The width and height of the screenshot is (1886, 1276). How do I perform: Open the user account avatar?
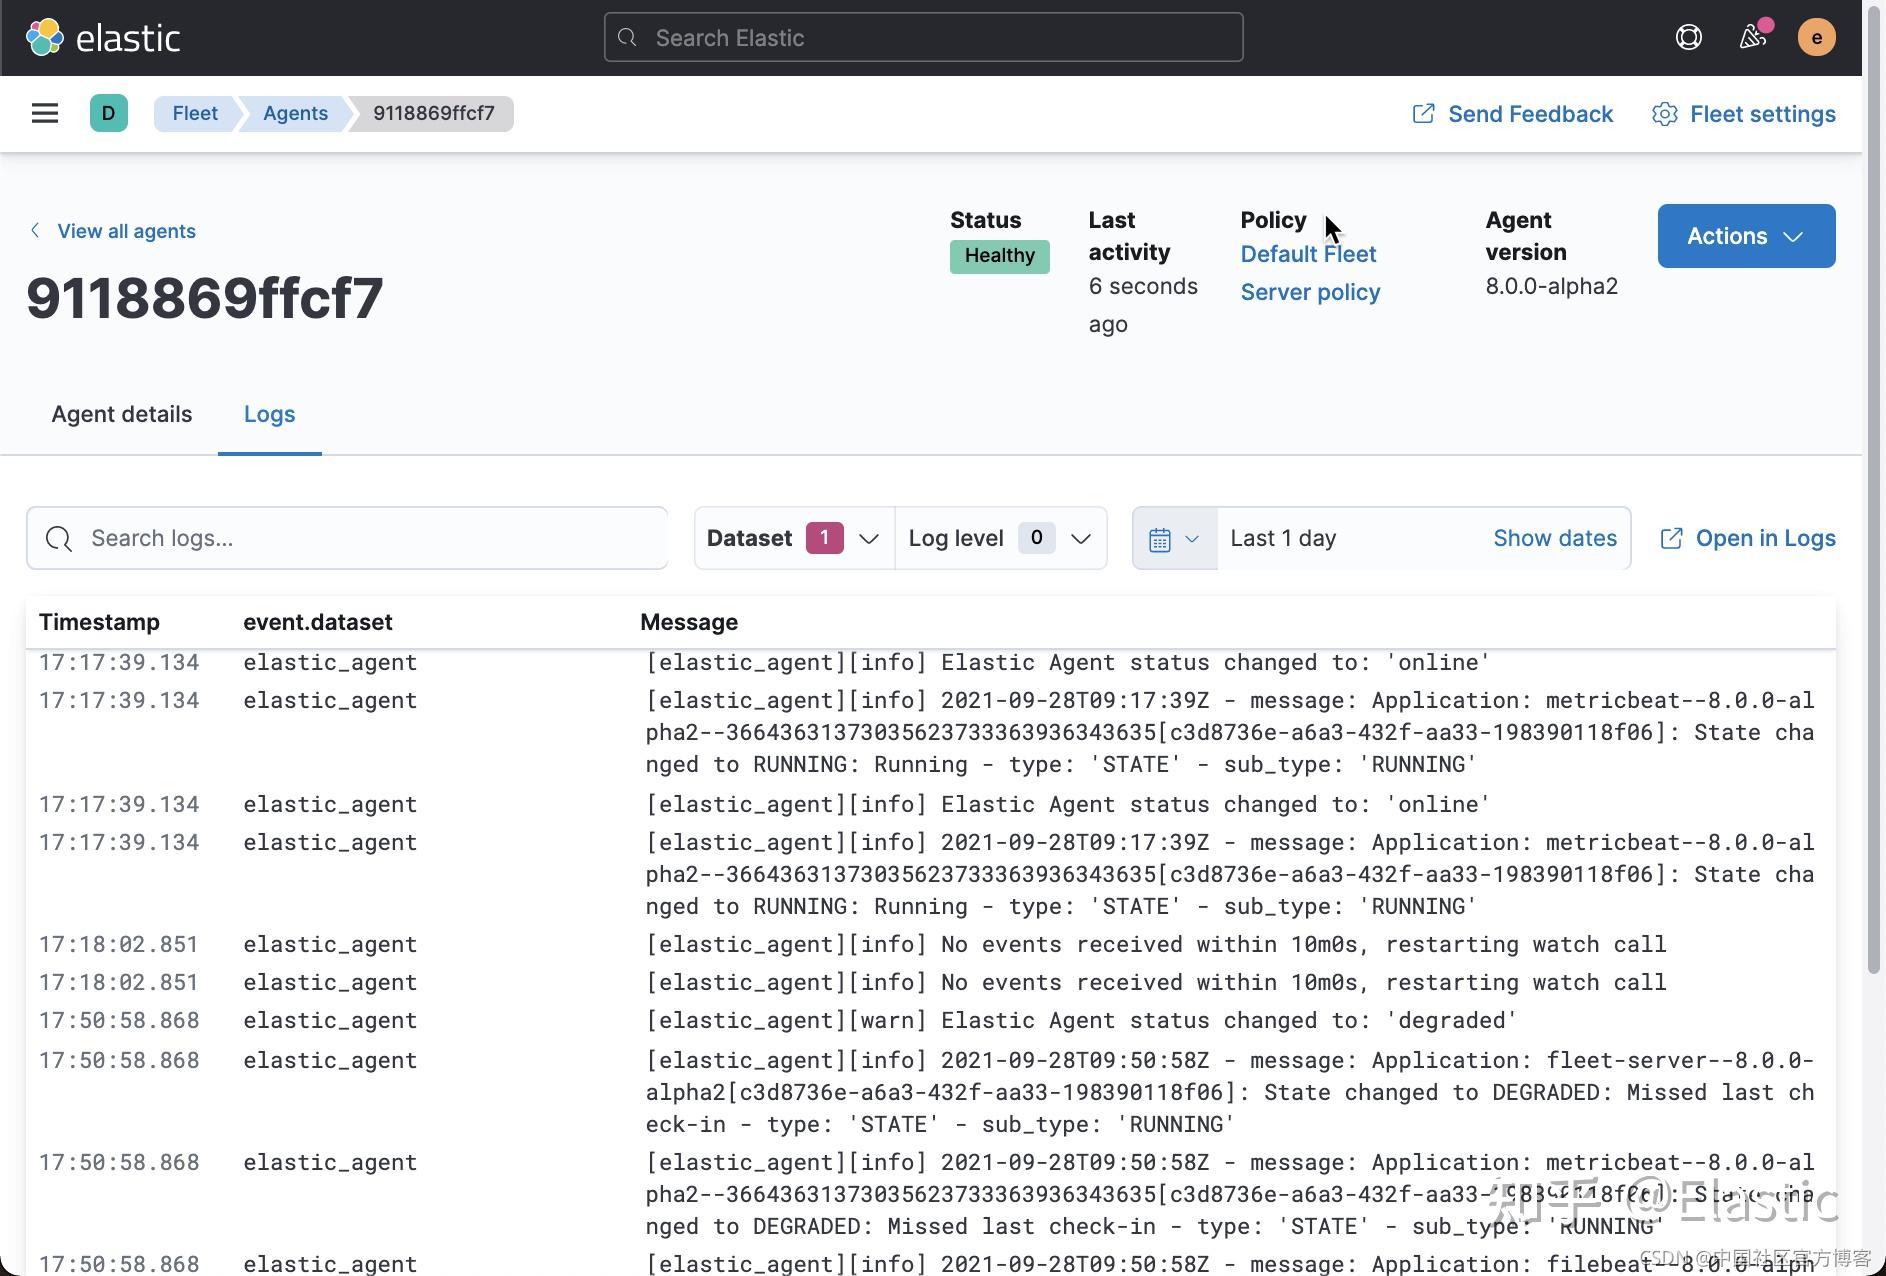coord(1818,37)
